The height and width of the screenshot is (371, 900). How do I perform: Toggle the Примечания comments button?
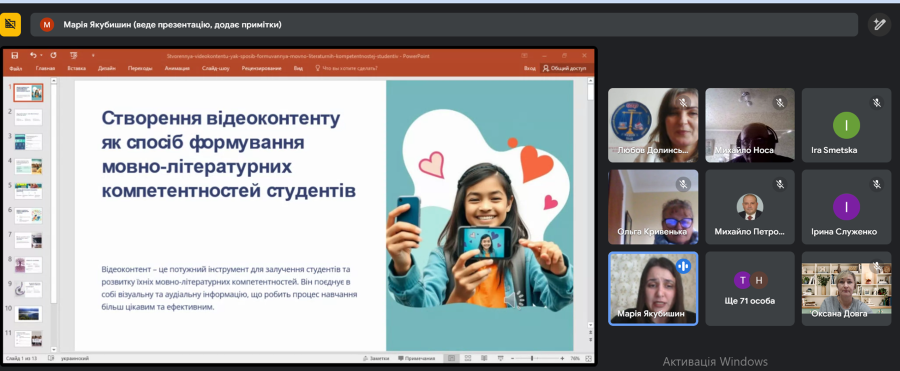pyautogui.click(x=417, y=358)
